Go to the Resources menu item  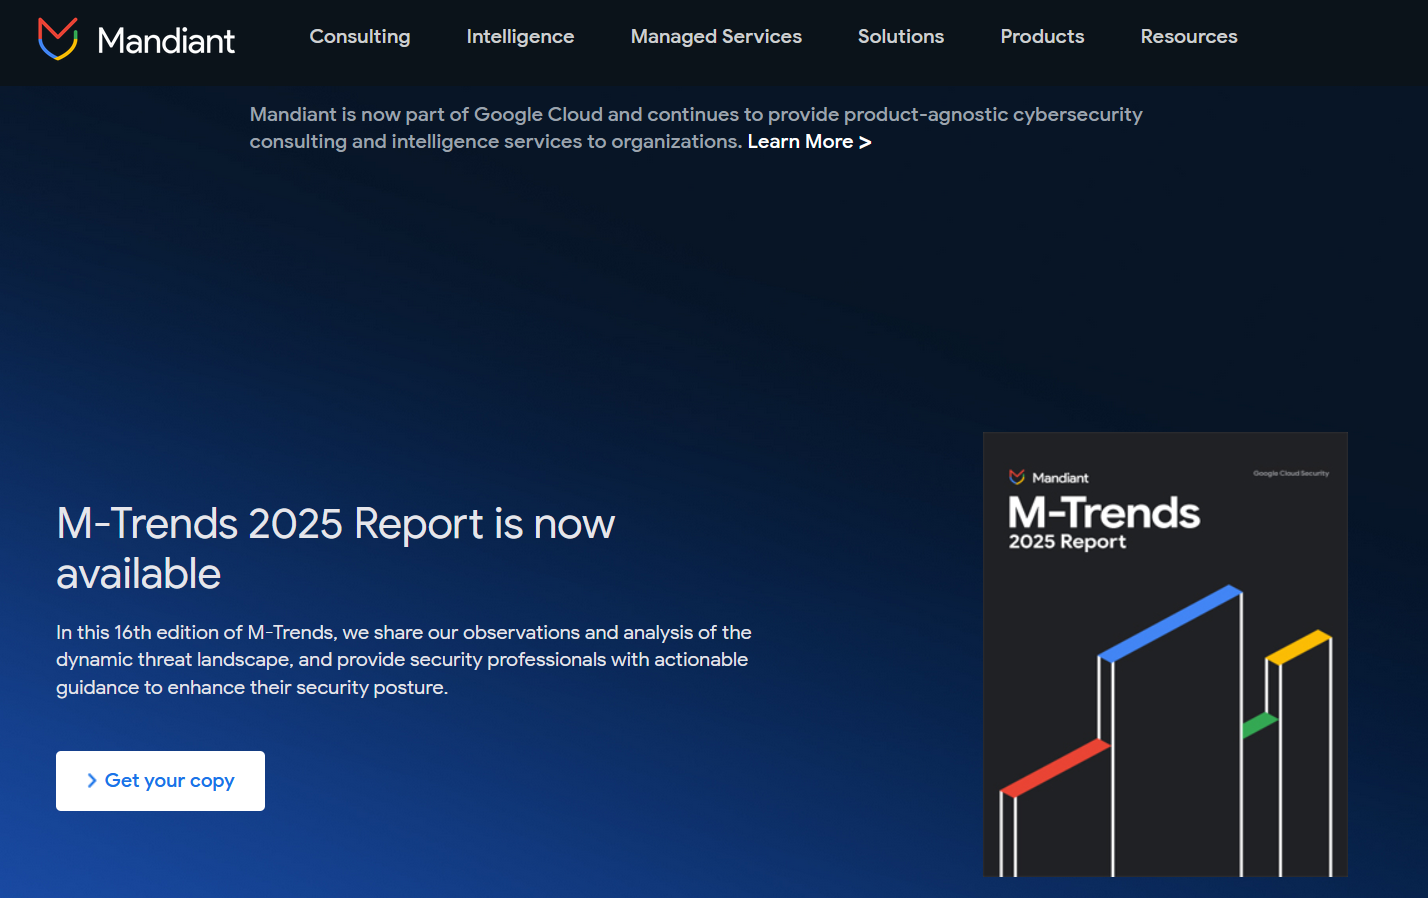1188,37
